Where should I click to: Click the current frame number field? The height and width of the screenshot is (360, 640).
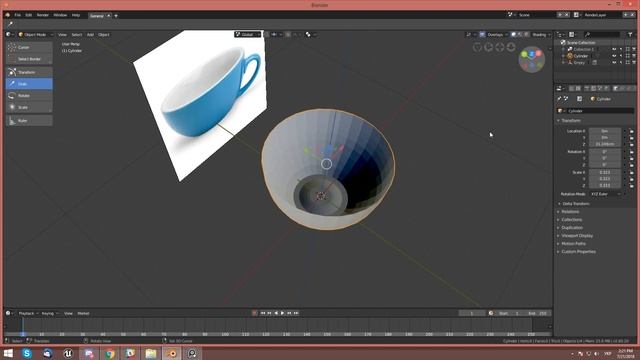pyautogui.click(x=472, y=313)
